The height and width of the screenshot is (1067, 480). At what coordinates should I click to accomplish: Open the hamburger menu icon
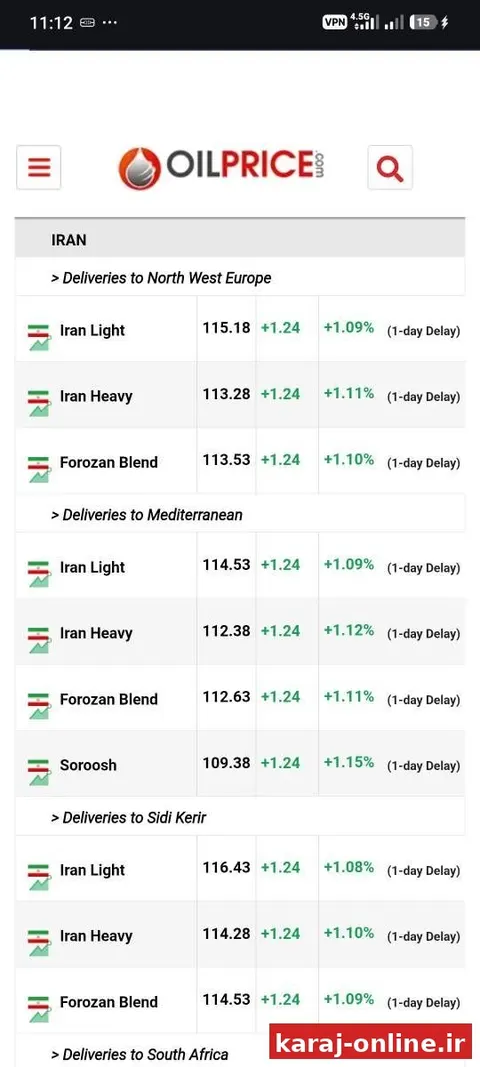(39, 167)
